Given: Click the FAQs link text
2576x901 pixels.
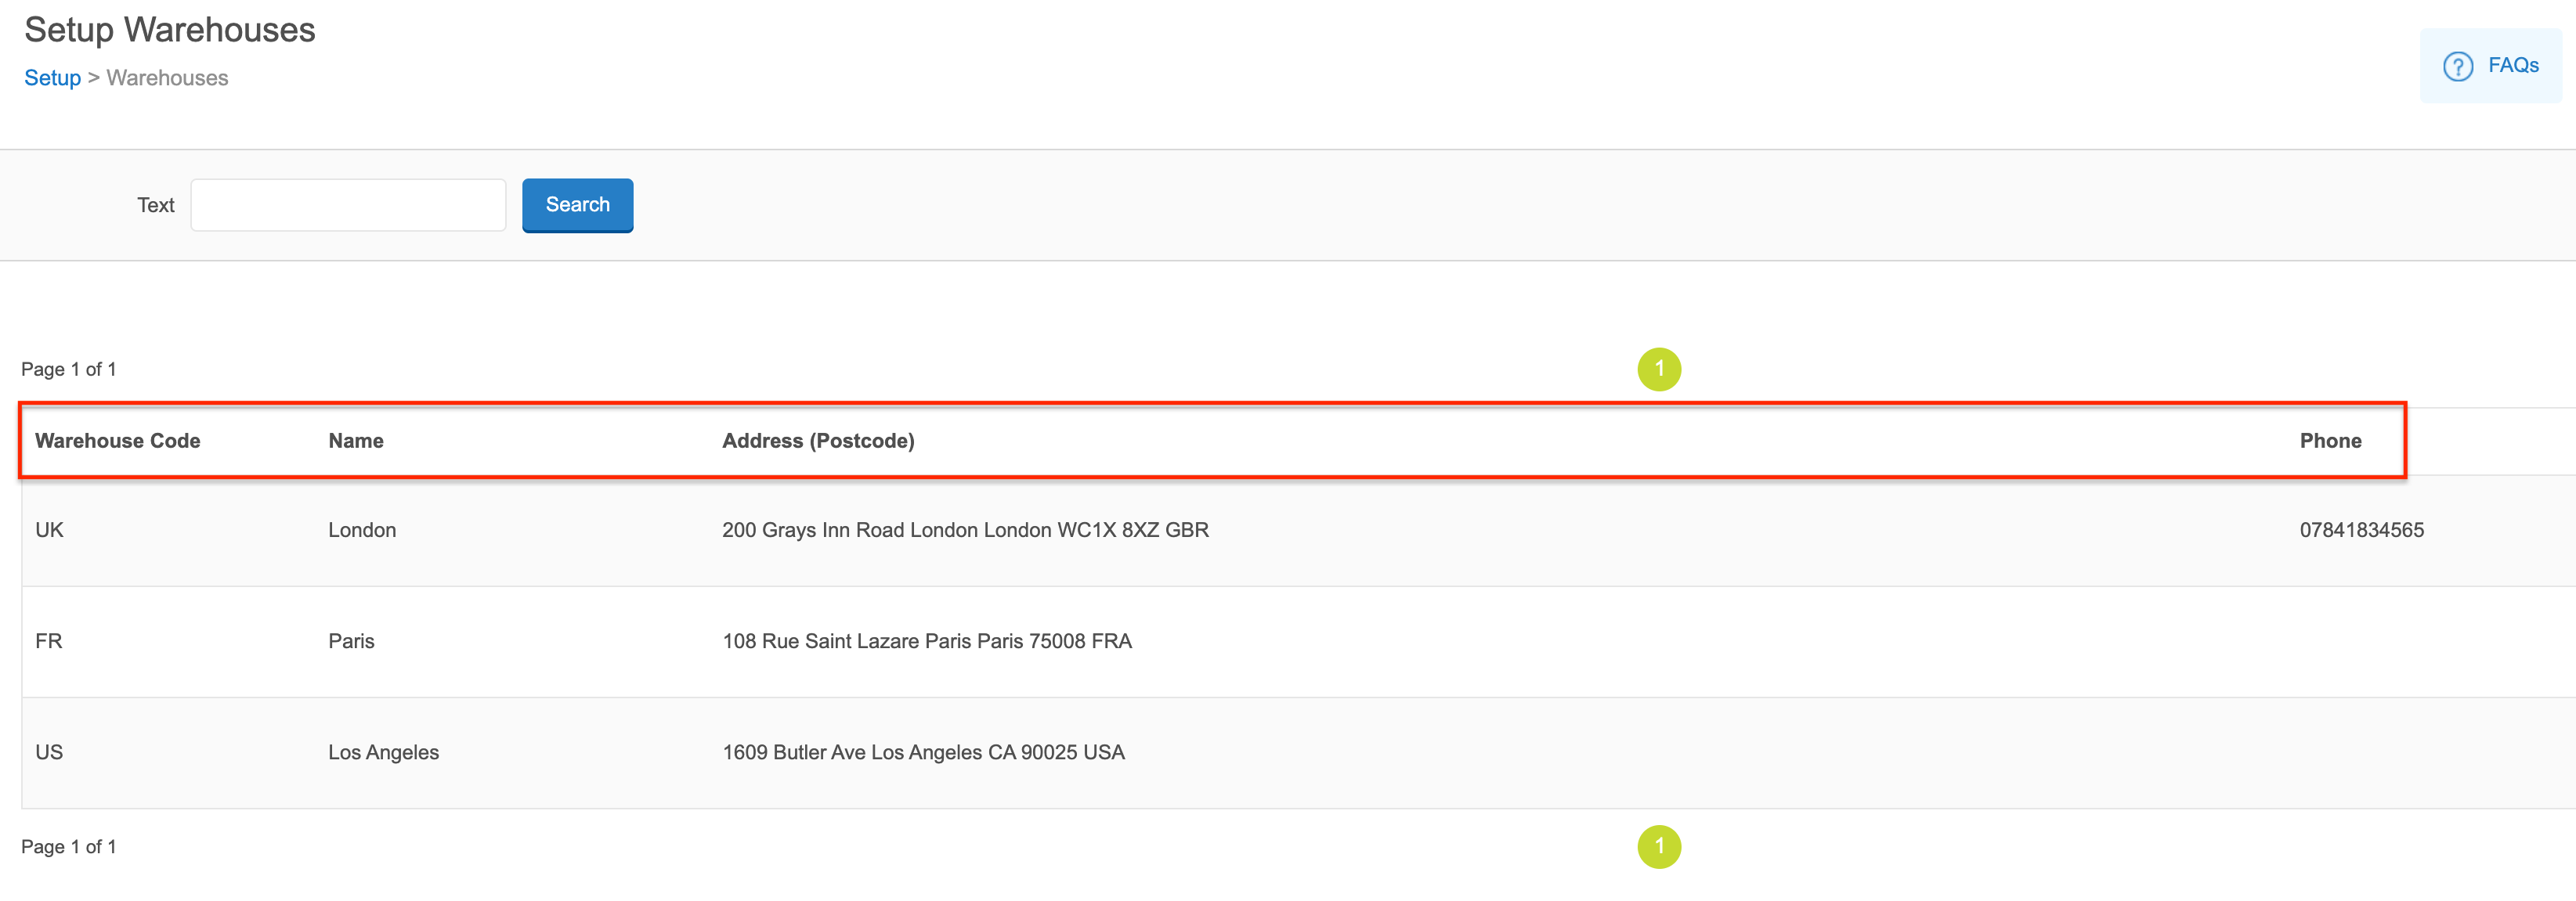Looking at the screenshot, I should pyautogui.click(x=2513, y=65).
